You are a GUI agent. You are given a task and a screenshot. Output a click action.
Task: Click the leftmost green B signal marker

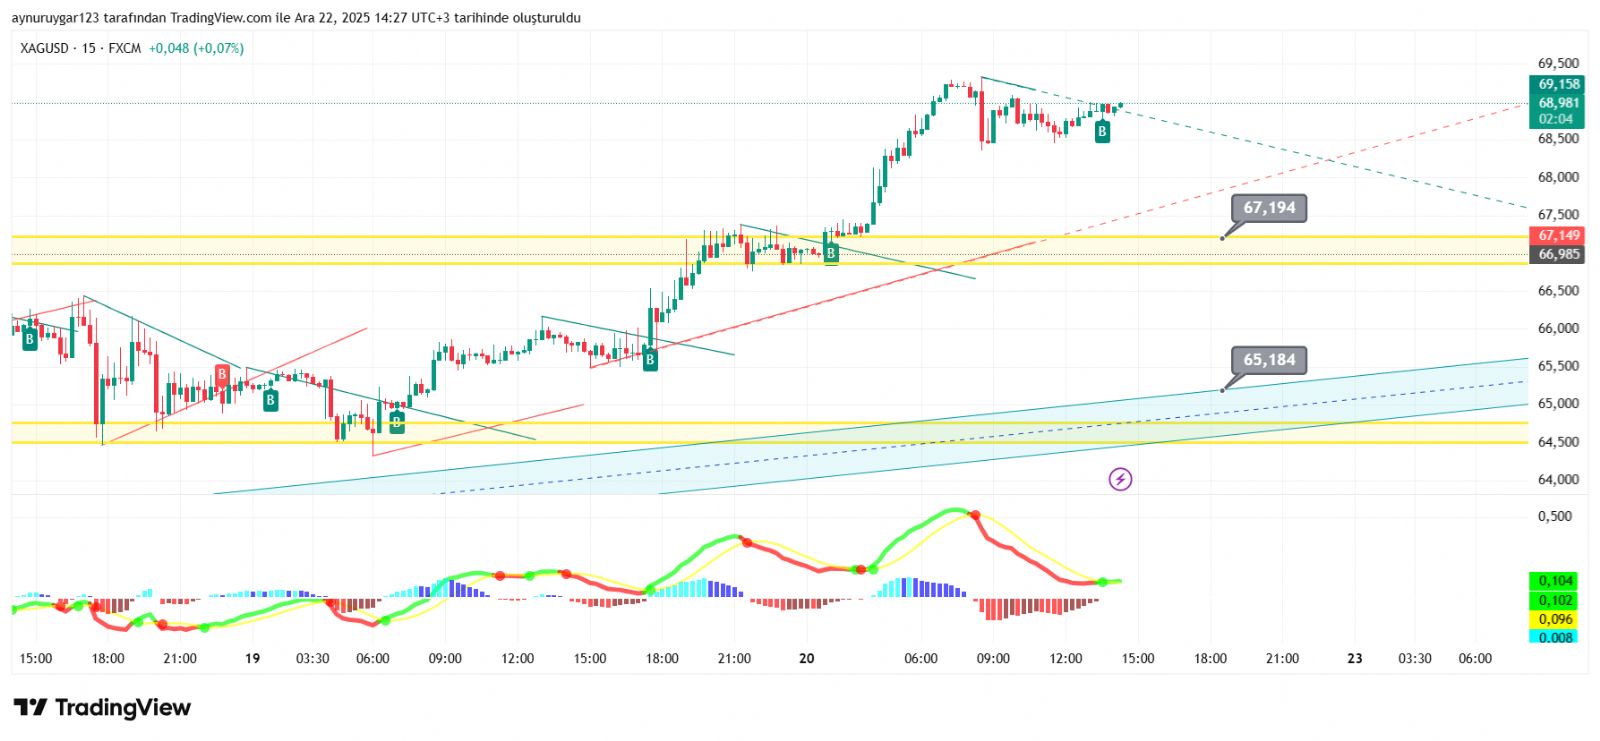(x=29, y=339)
